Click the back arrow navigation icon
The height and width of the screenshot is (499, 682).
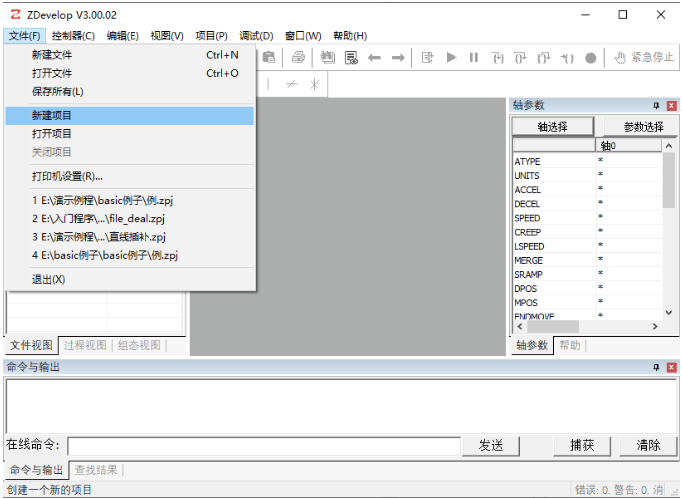click(x=374, y=57)
